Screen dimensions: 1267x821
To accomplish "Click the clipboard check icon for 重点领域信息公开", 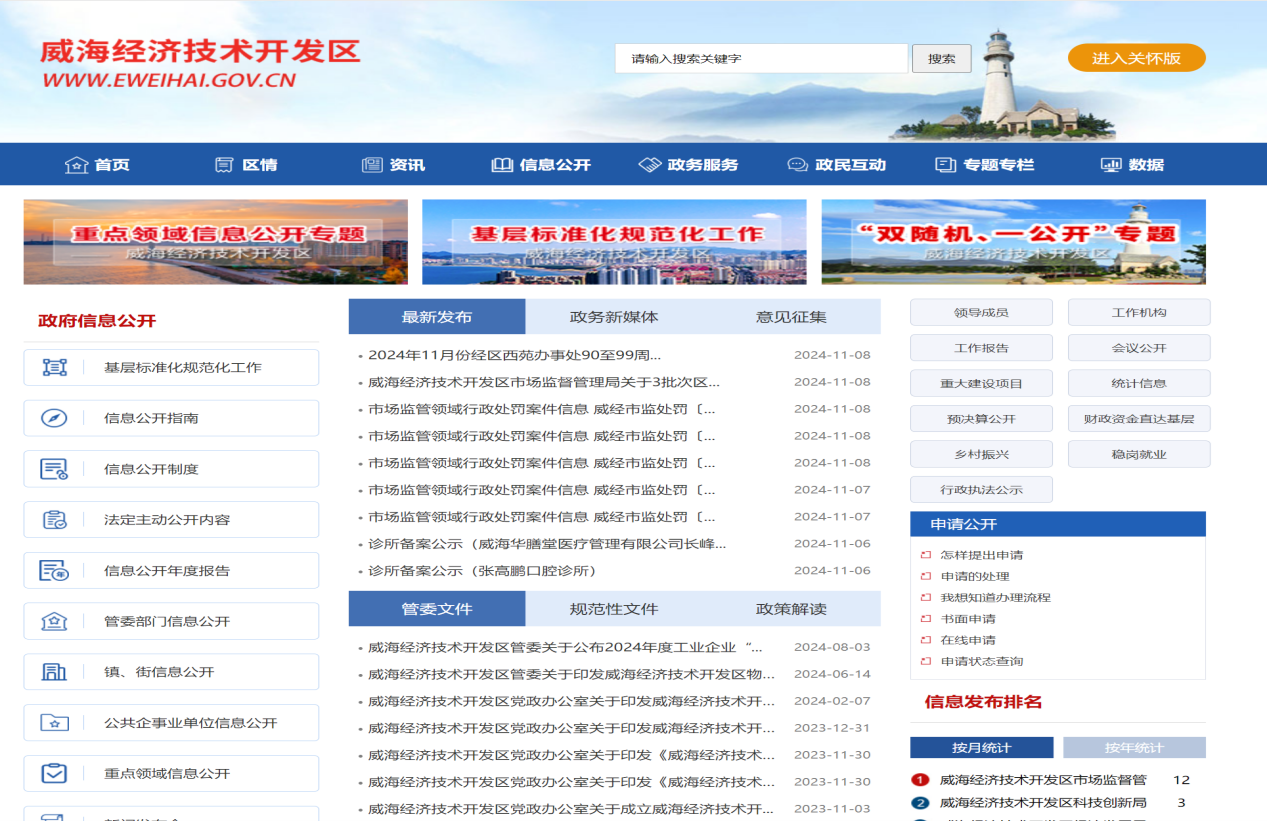I will (54, 773).
